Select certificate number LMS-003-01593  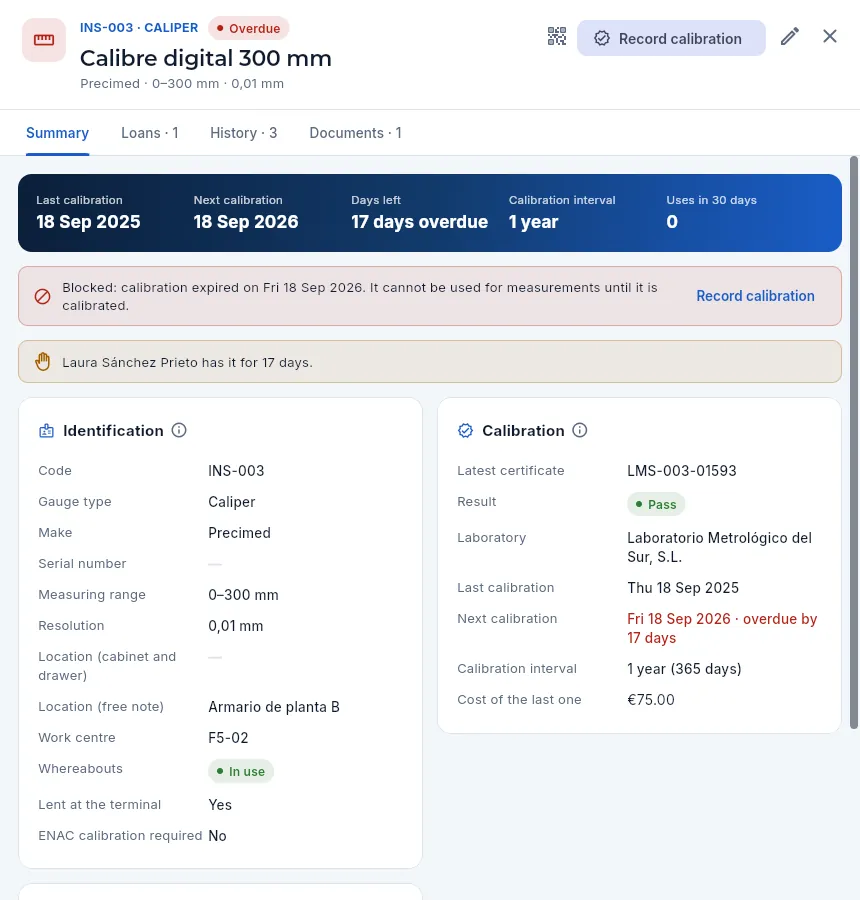click(681, 471)
